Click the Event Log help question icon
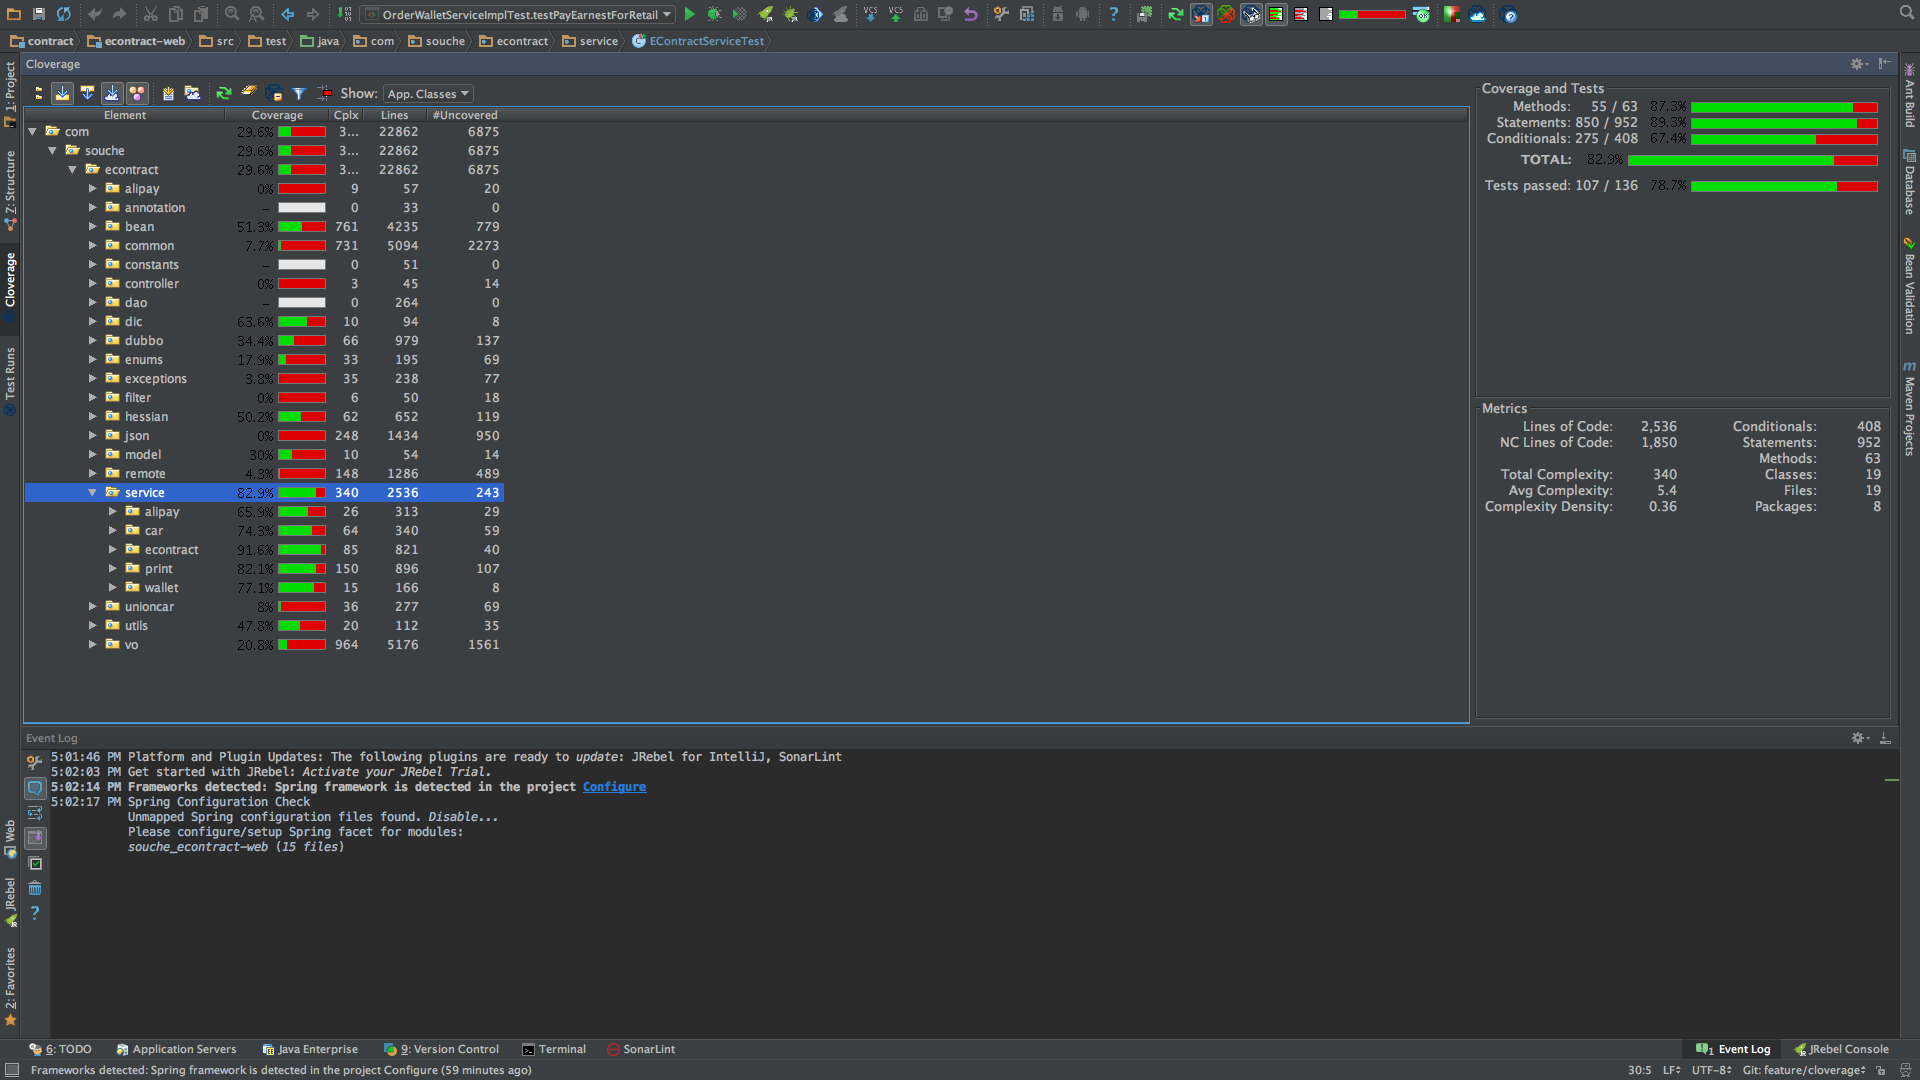The height and width of the screenshot is (1080, 1920). pos(35,913)
